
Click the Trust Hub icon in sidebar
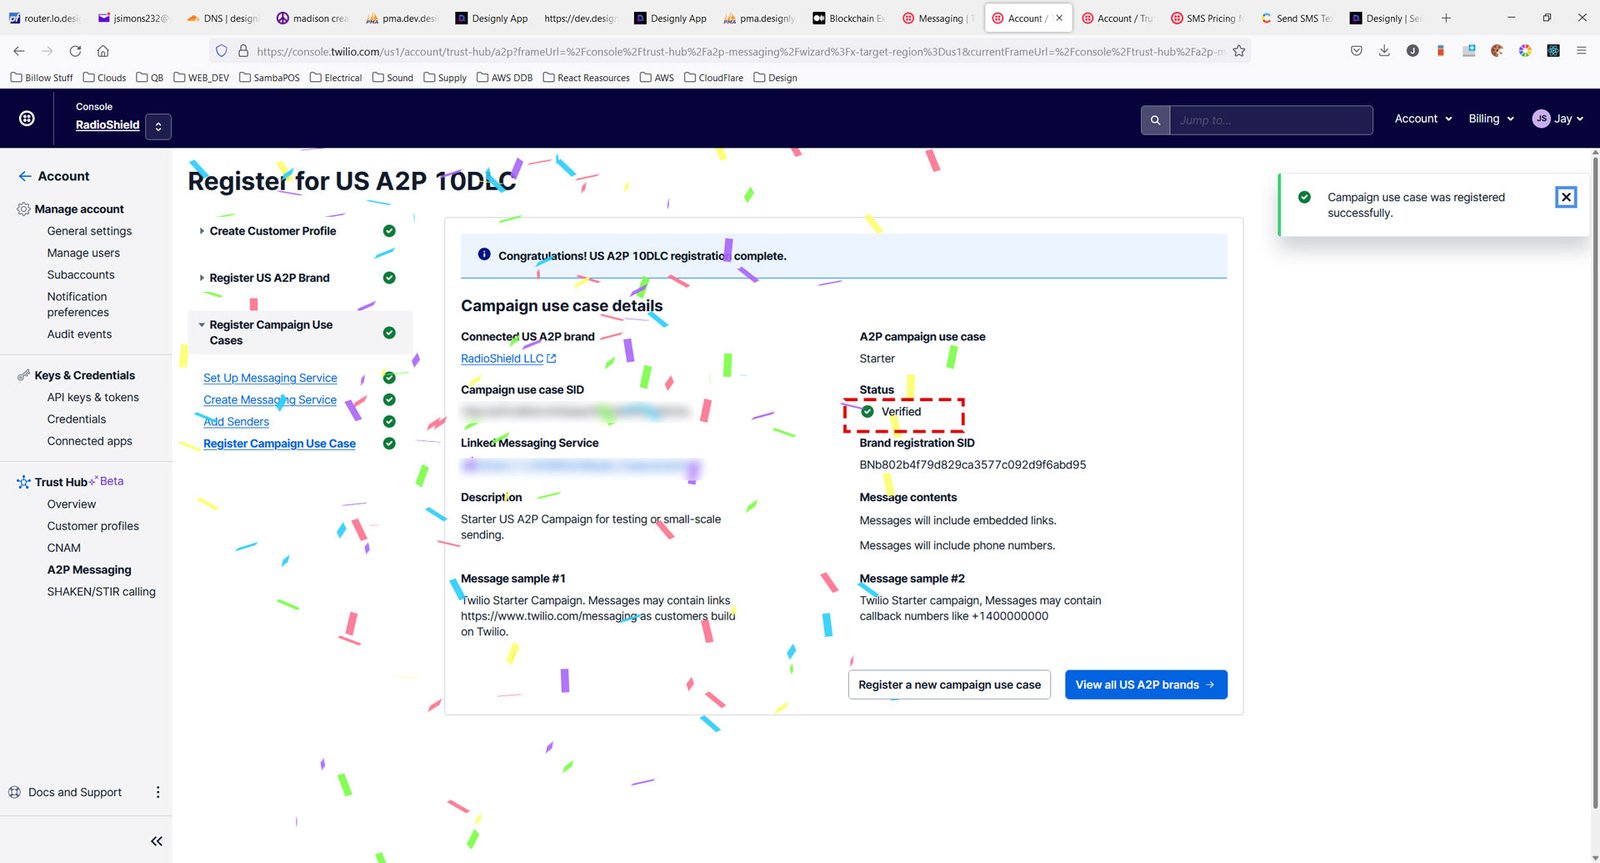24,482
